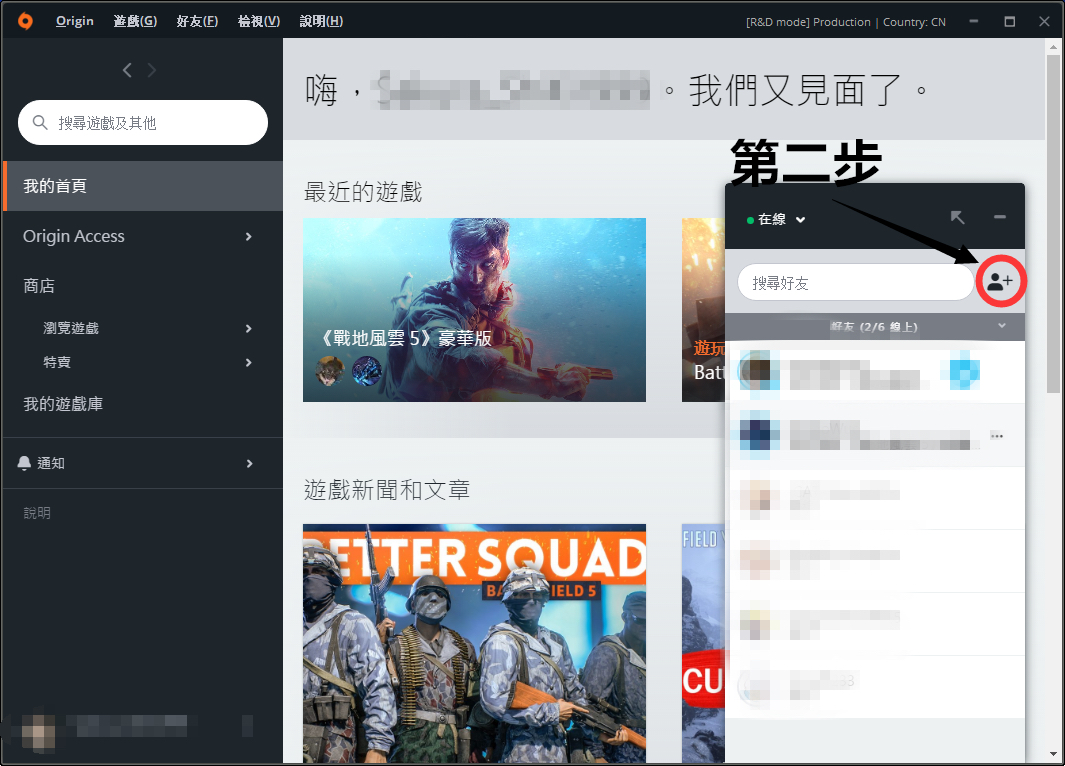1065x766 pixels.
Task: Select the second friend in the list
Action: (x=875, y=435)
